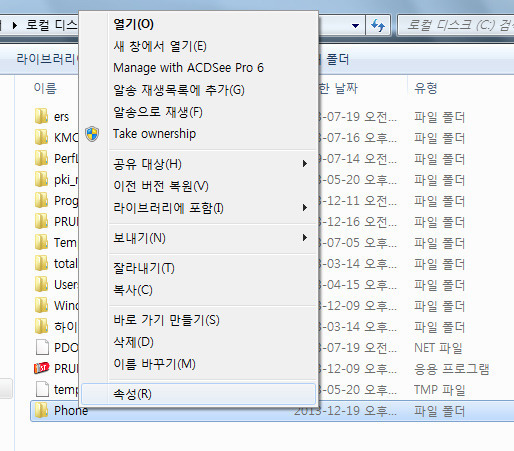Click the TMP 파일 type cell
This screenshot has width=514, height=451.
point(440,390)
